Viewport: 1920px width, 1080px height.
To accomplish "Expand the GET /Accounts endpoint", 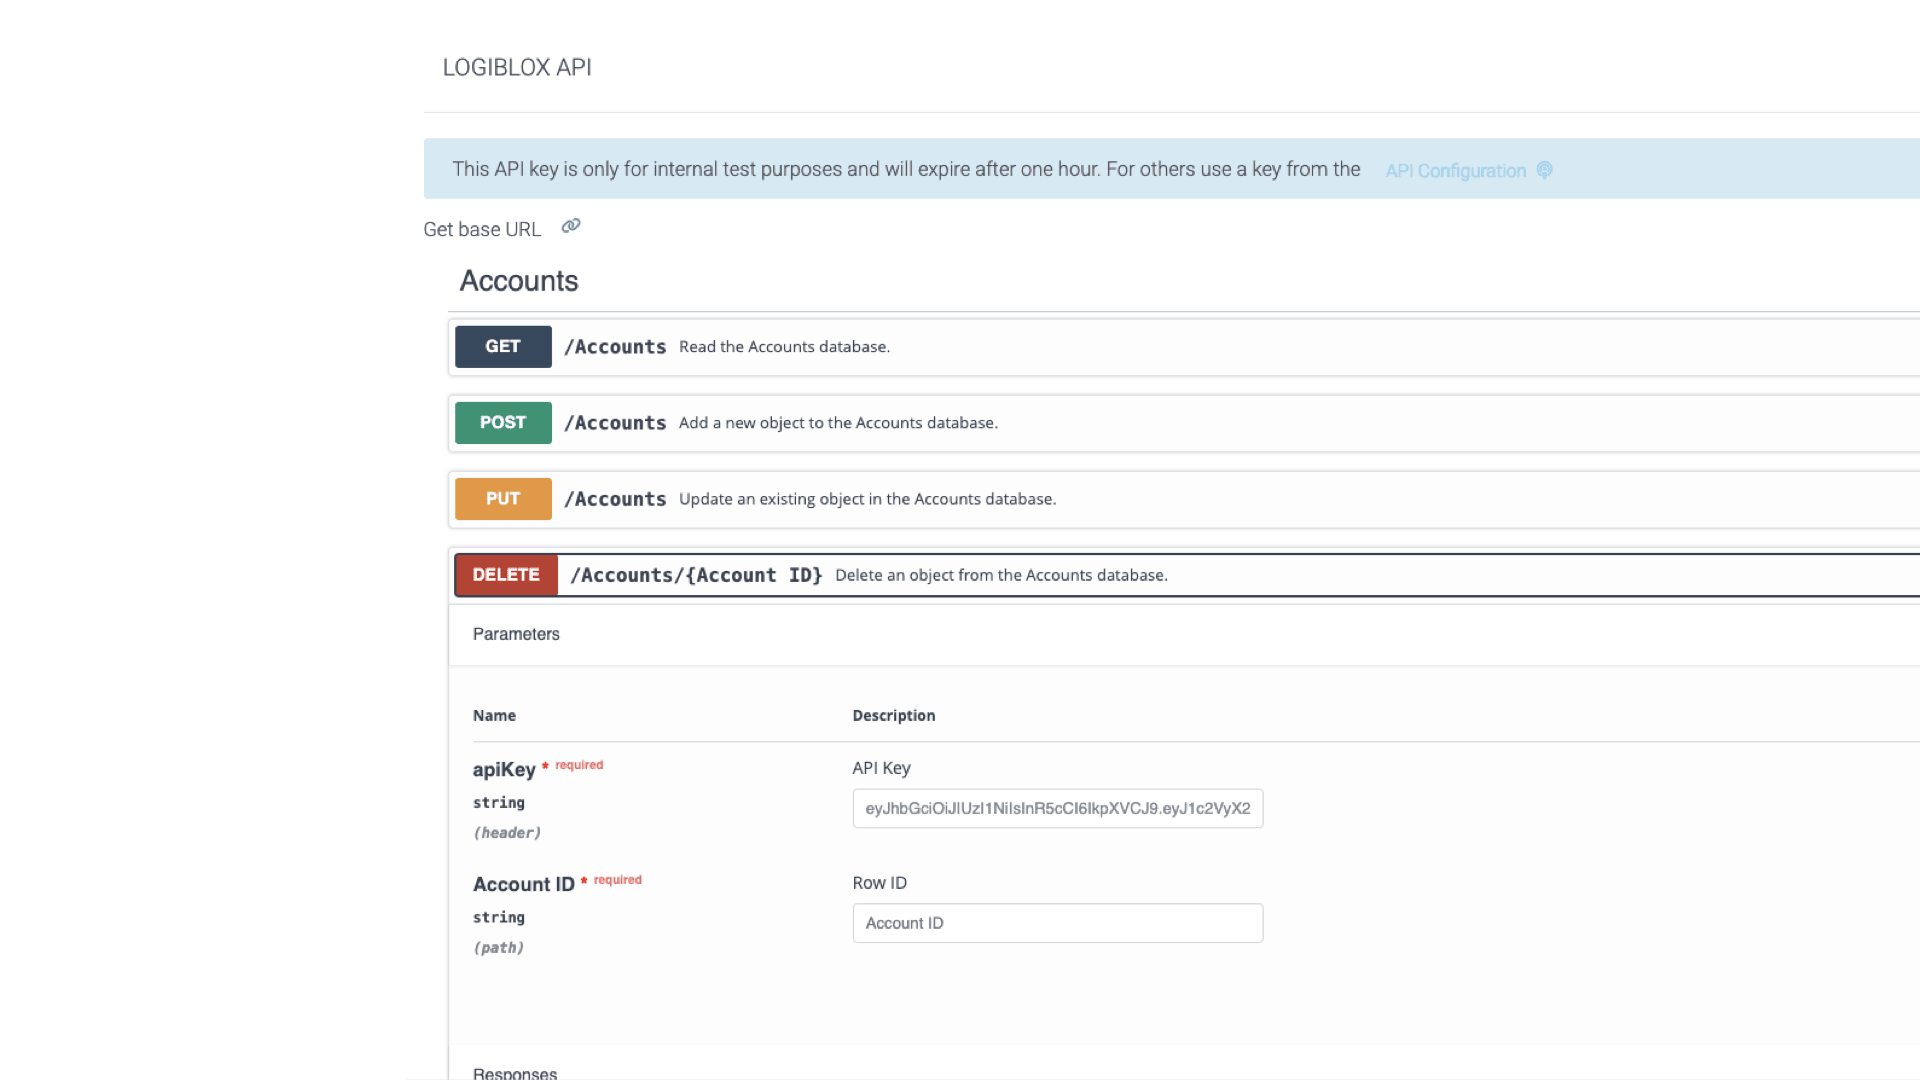I will (900, 346).
